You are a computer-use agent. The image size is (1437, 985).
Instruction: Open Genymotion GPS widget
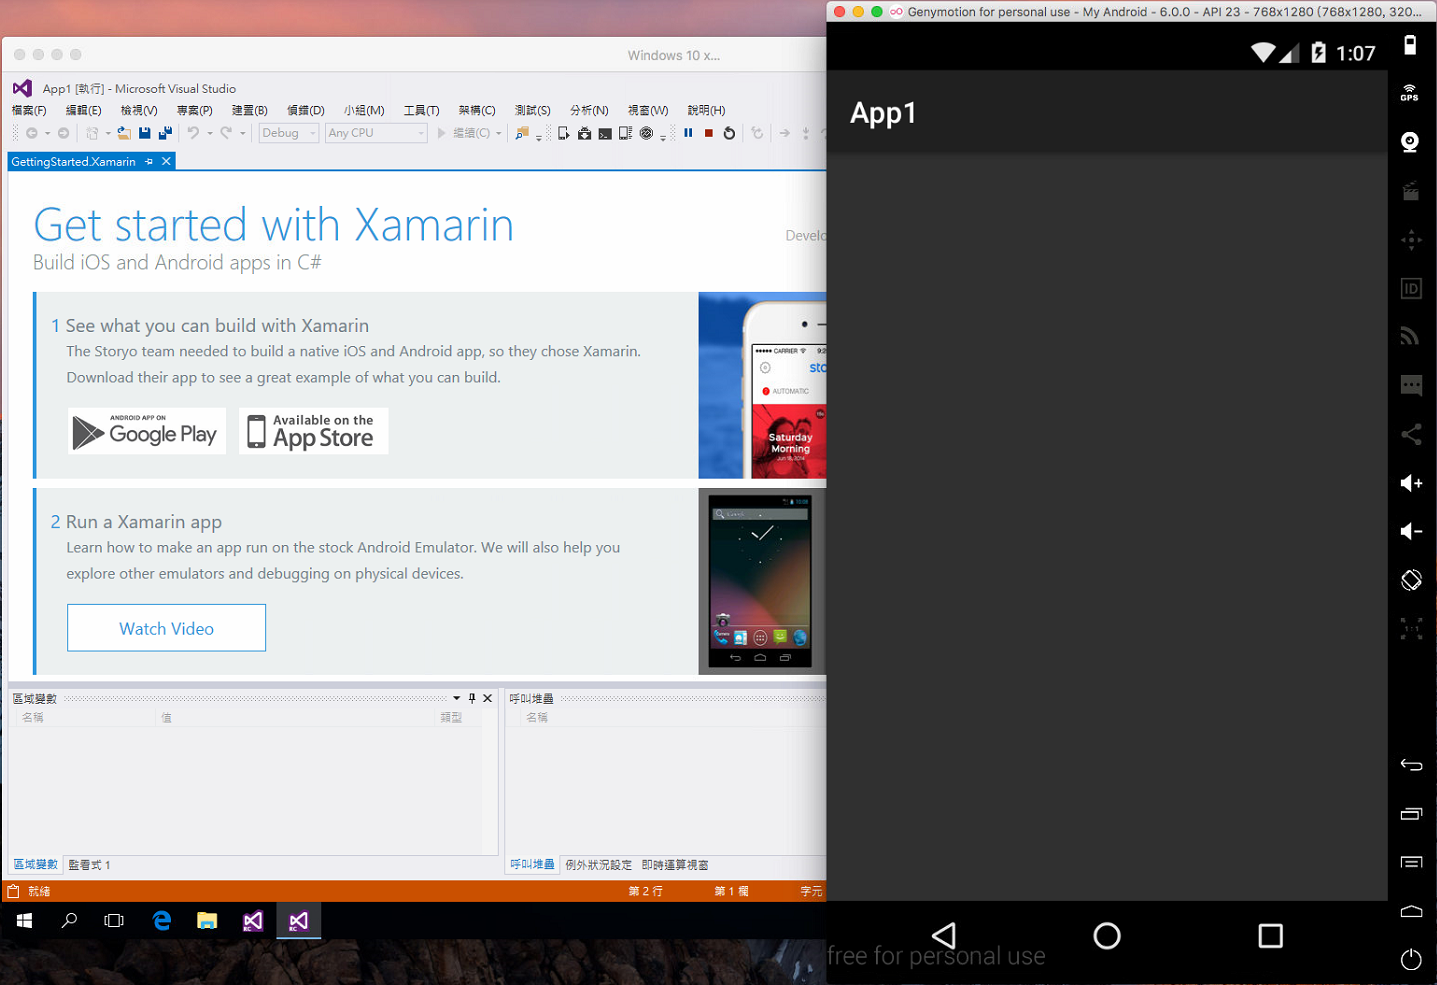coord(1410,93)
